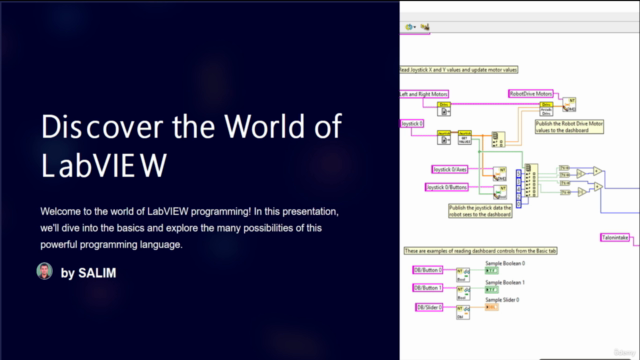Viewport: 640px width, 360px height.
Task: Click the "Sample Slider 0" label
Action: pyautogui.click(x=502, y=300)
